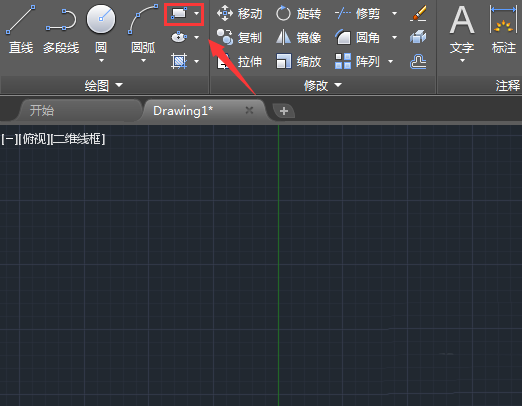Click the Erase pencil-eraser icon

pos(418,14)
